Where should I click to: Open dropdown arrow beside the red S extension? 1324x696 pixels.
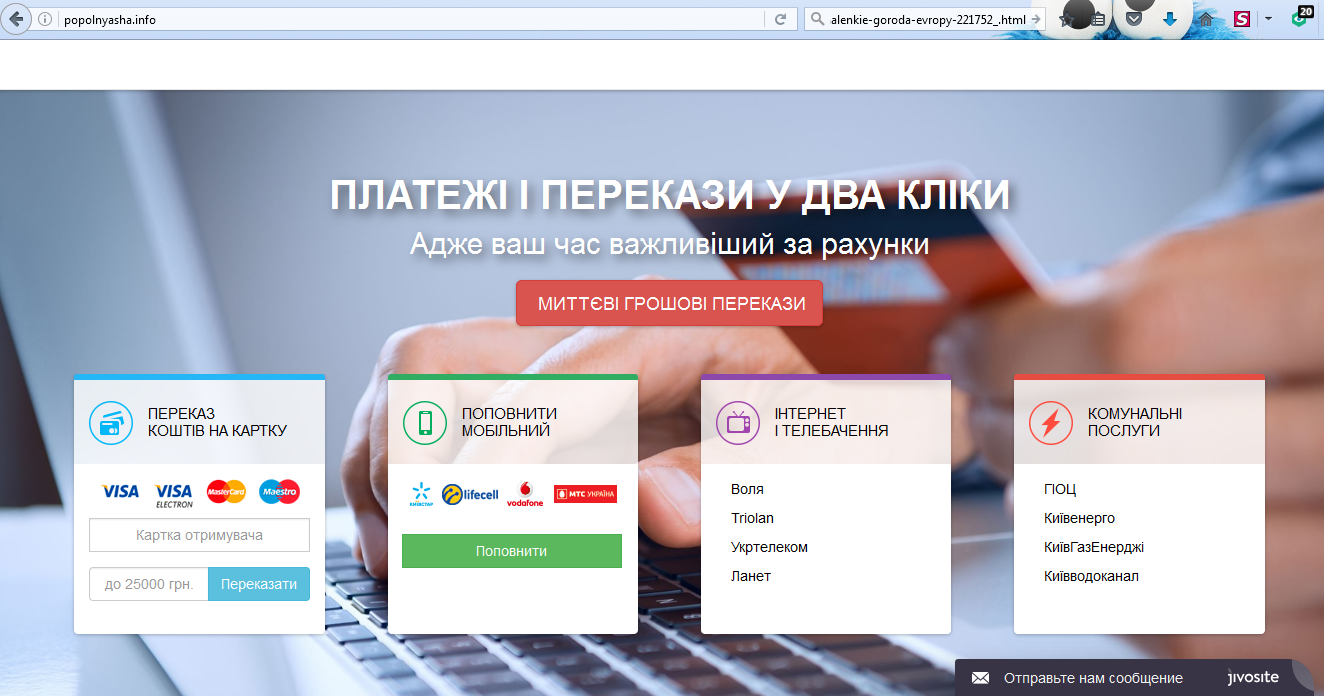coord(1268,19)
